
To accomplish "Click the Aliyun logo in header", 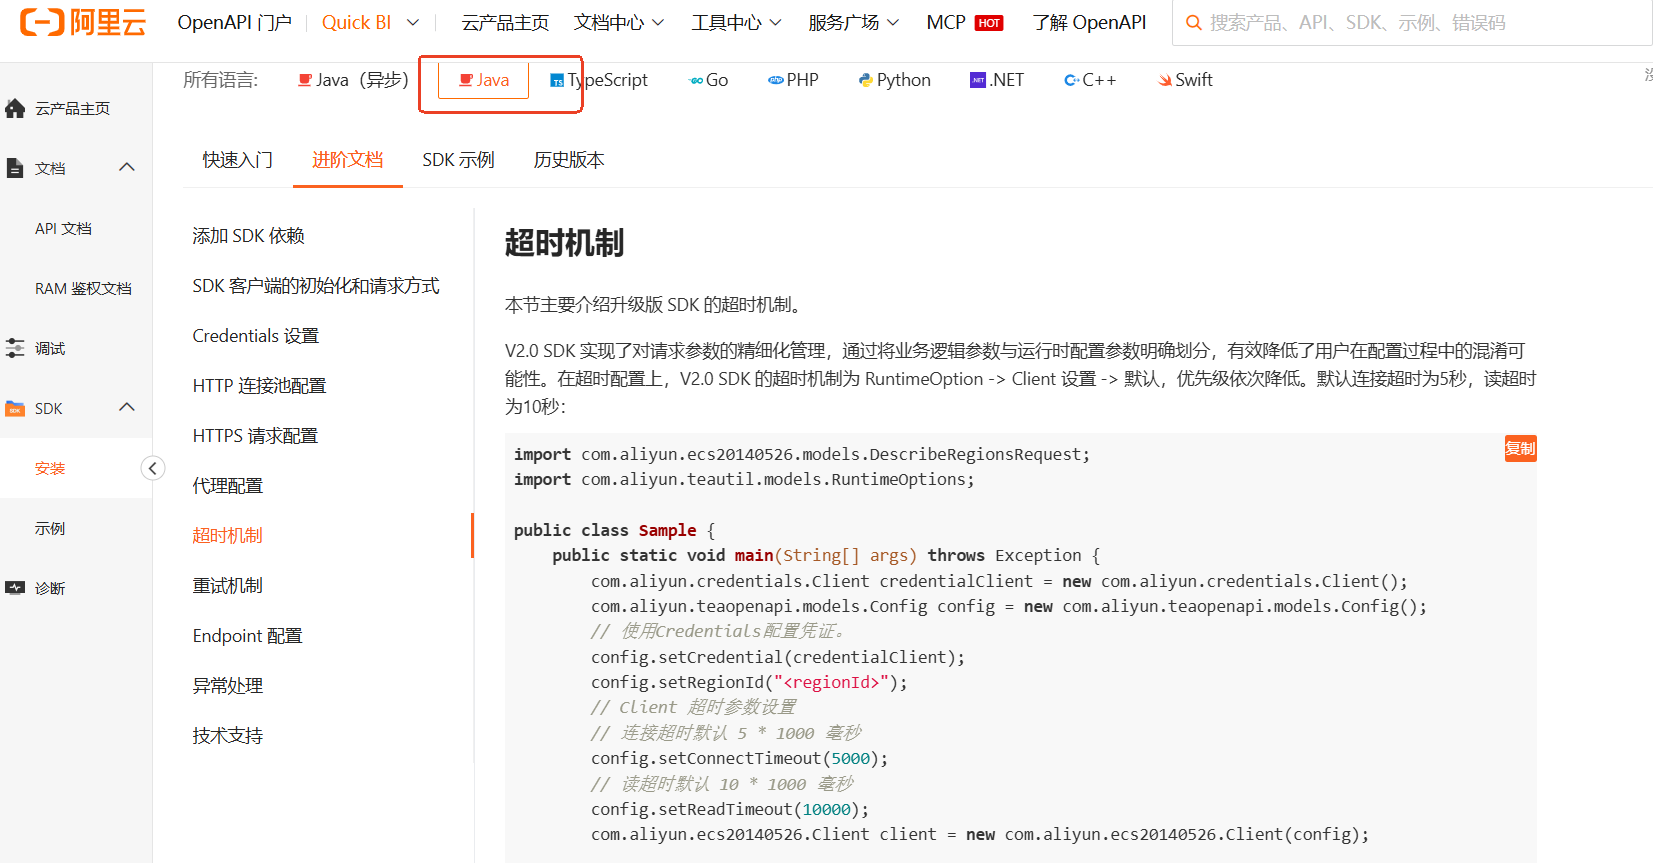I will tap(83, 22).
